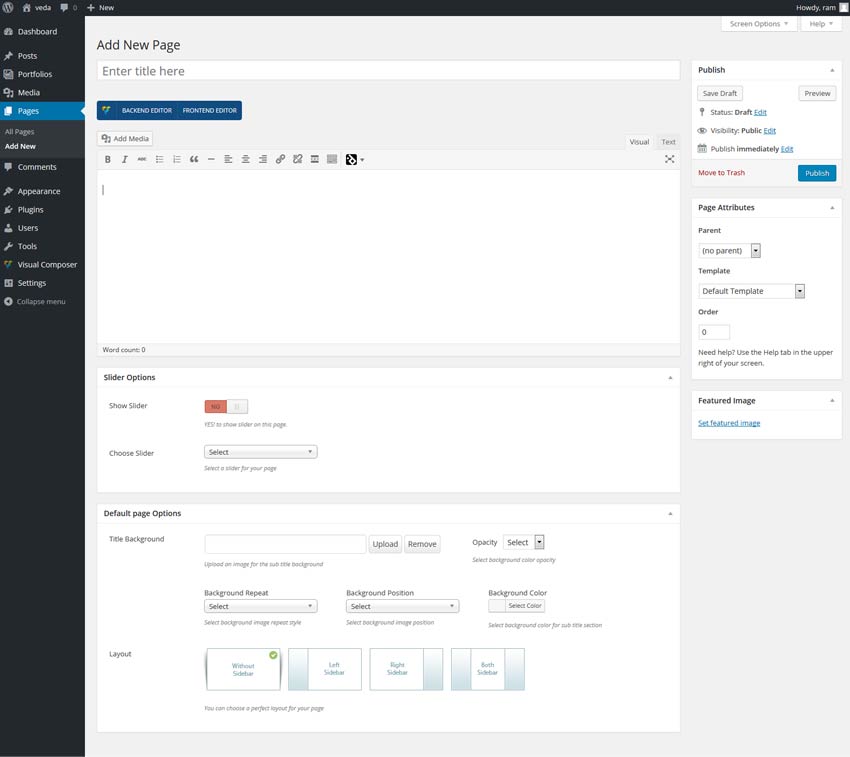Insert the Read More tag
Viewport: 850px width, 757px height.
313,159
